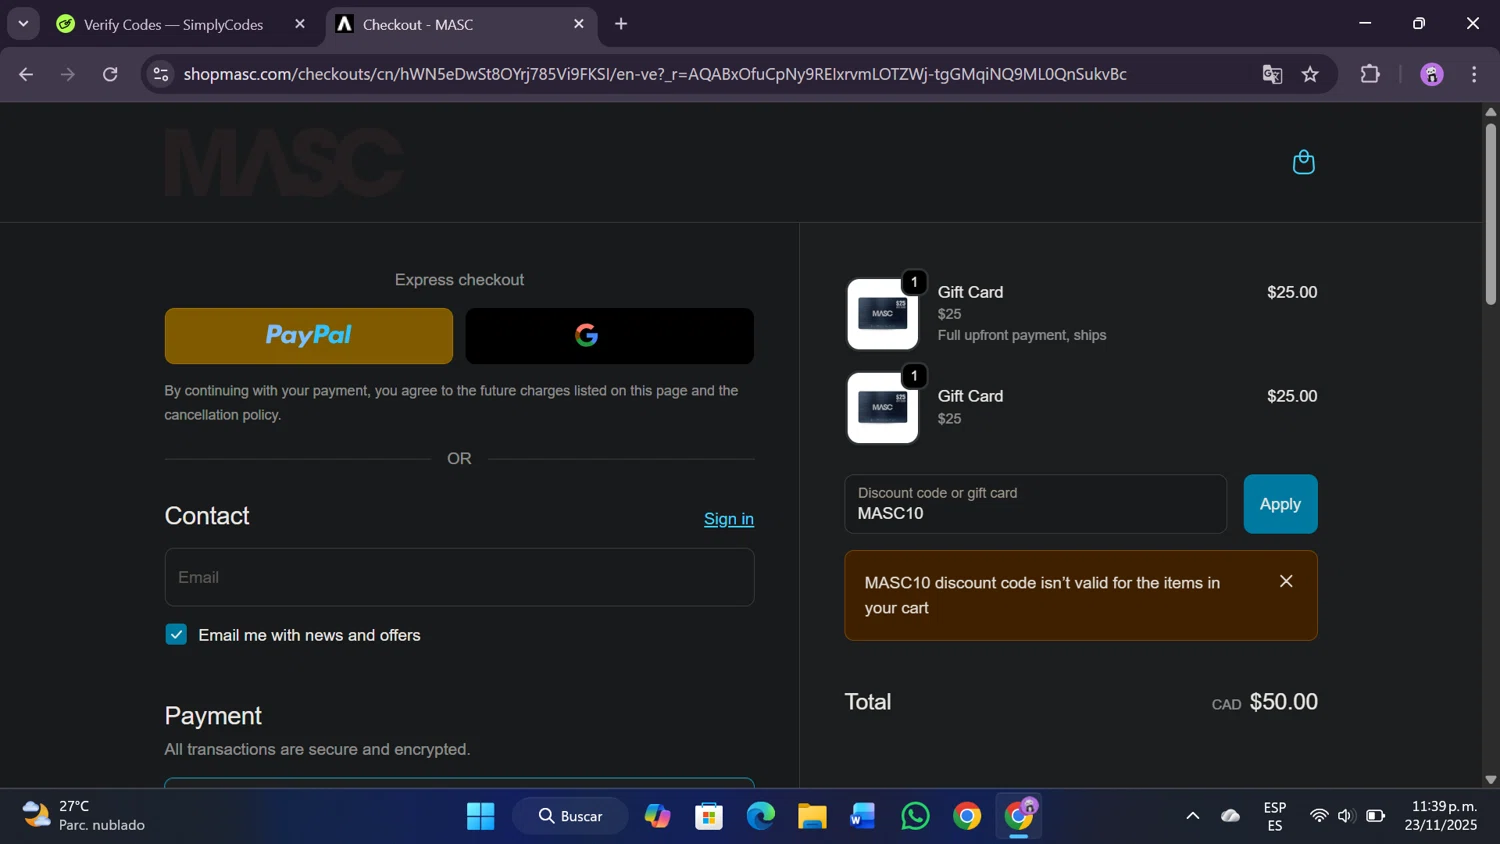This screenshot has width=1500, height=844.
Task: Click 'All transactions are secure and encrypted' text
Action: point(317,749)
